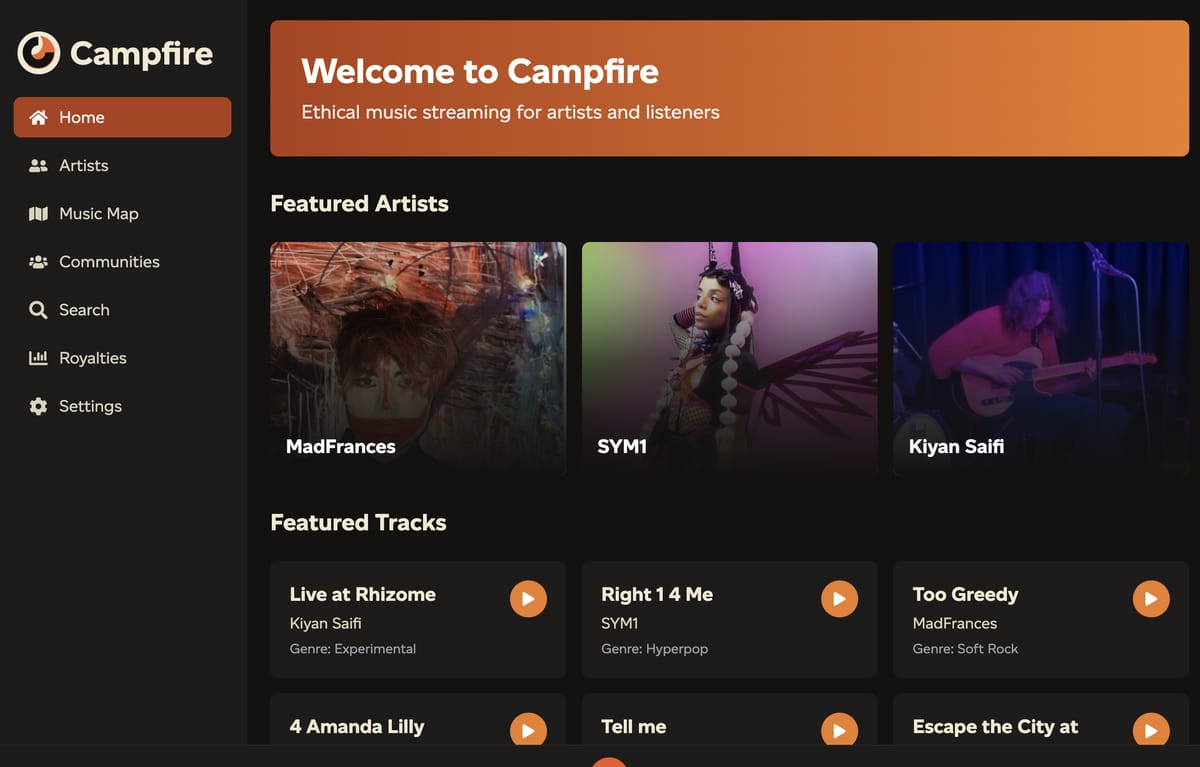Click the Music Map icon

pyautogui.click(x=37, y=213)
